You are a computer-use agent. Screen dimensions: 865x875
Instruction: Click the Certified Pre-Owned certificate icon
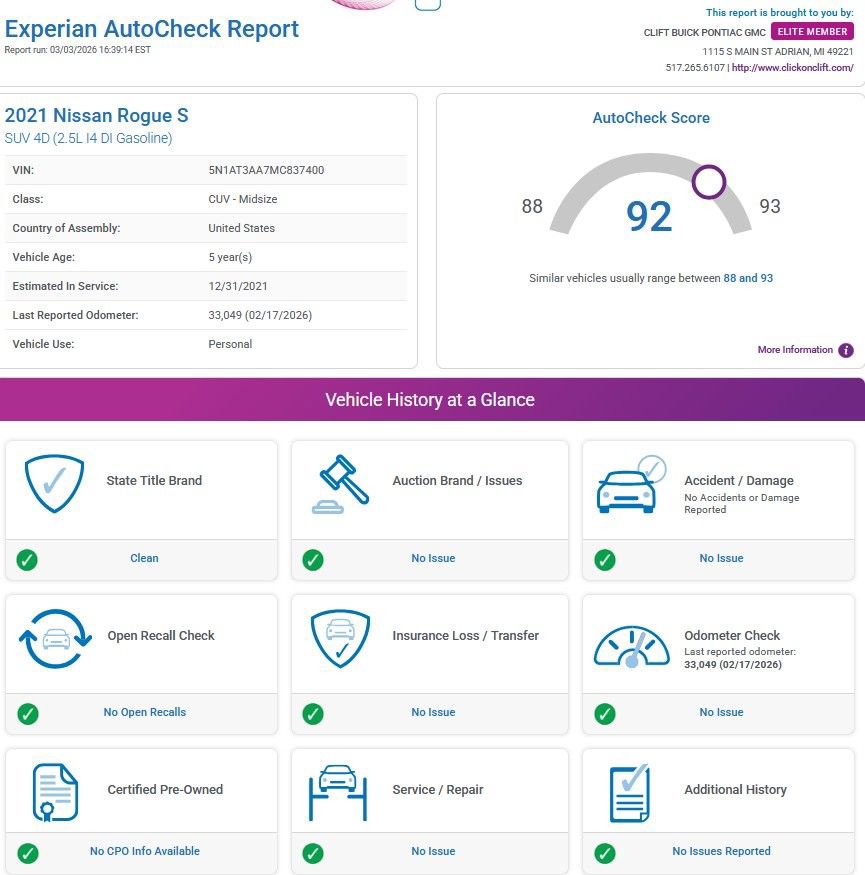pyautogui.click(x=54, y=792)
